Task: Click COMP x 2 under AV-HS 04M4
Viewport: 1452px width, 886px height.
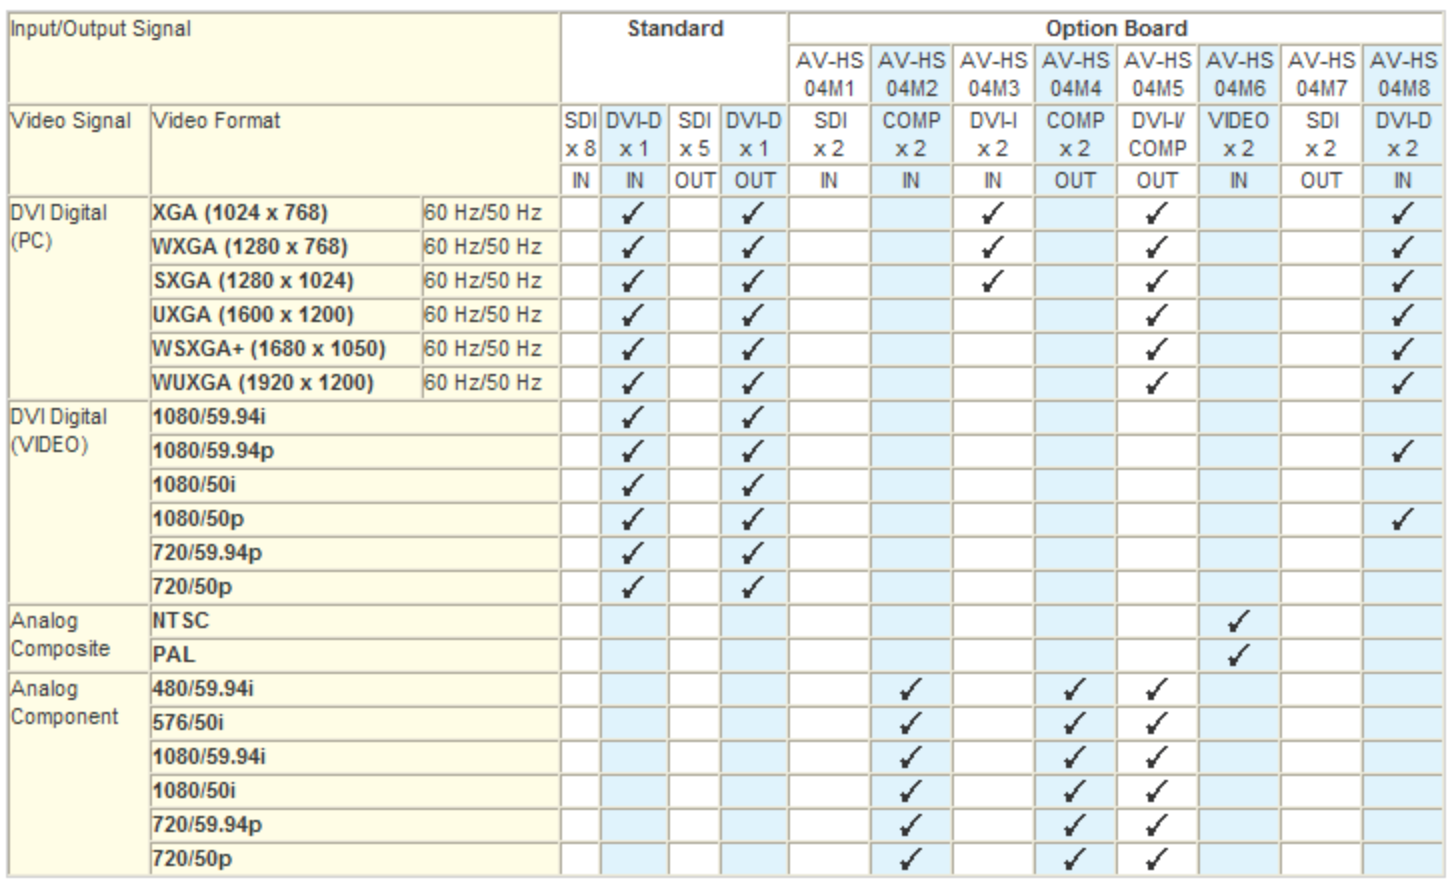Action: tap(1075, 134)
